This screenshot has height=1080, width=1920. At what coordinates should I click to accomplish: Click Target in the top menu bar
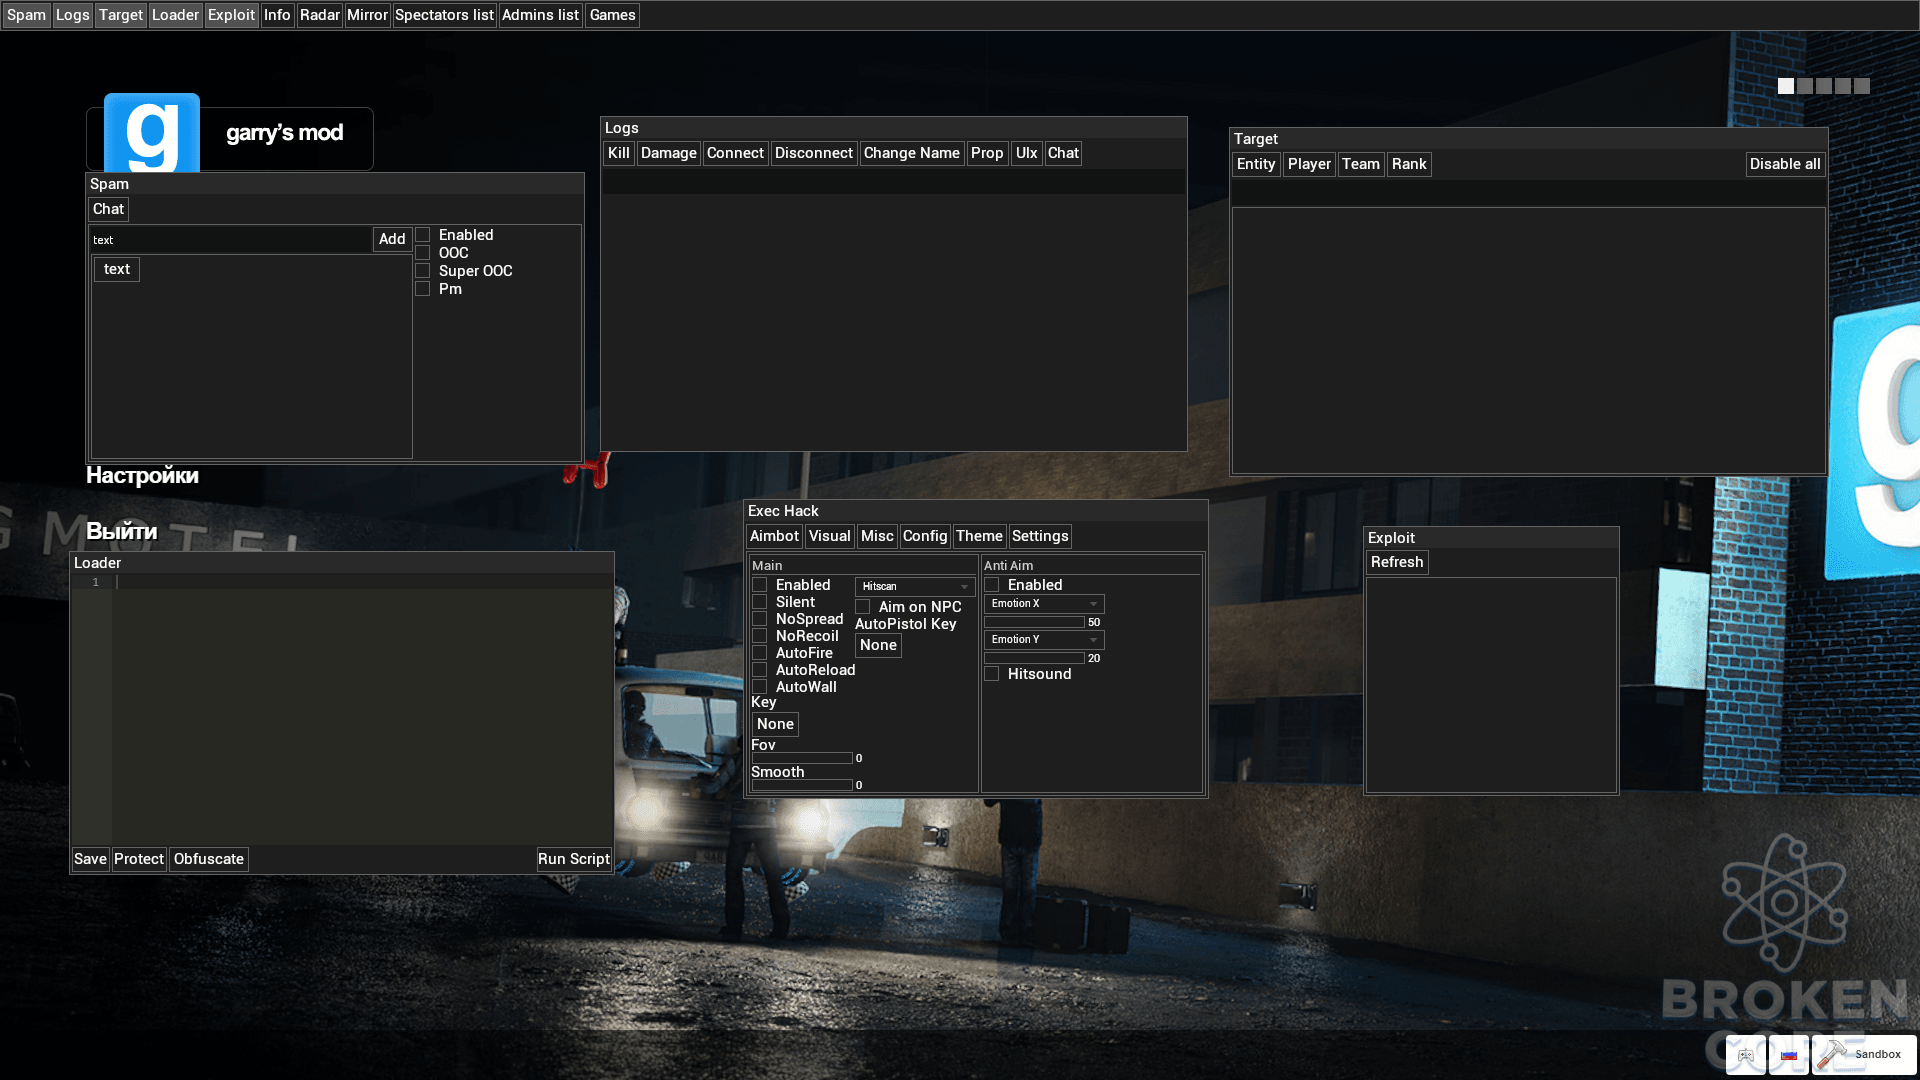[x=121, y=15]
